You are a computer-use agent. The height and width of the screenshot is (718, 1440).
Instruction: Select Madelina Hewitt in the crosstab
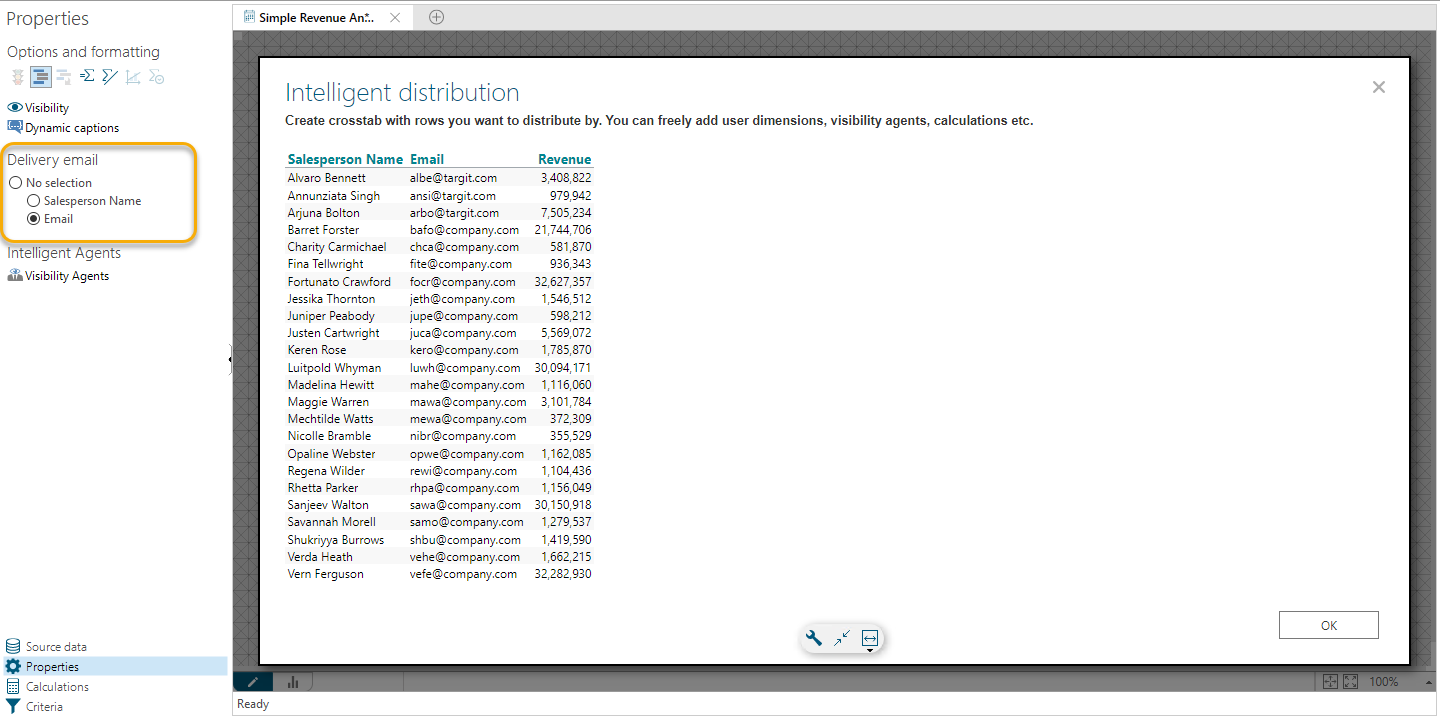pos(331,385)
